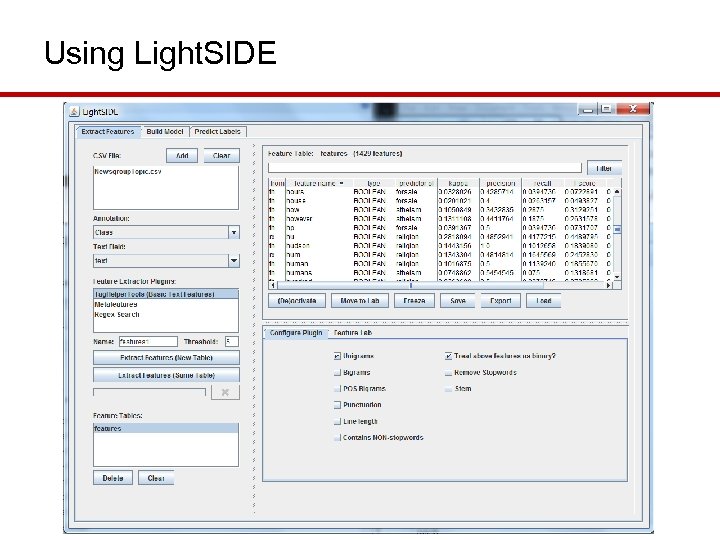Clear the CSV file list
The height and width of the screenshot is (540, 720).
[x=221, y=156]
